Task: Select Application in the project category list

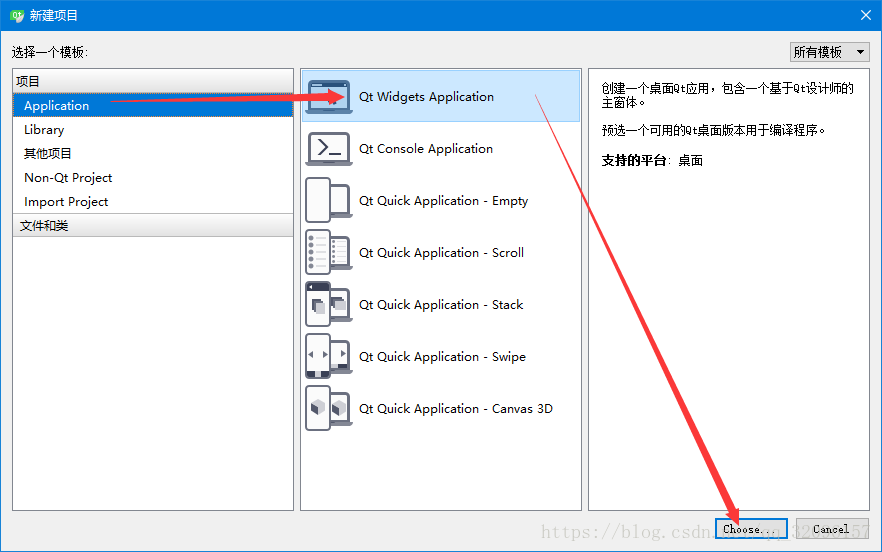Action: tap(153, 106)
